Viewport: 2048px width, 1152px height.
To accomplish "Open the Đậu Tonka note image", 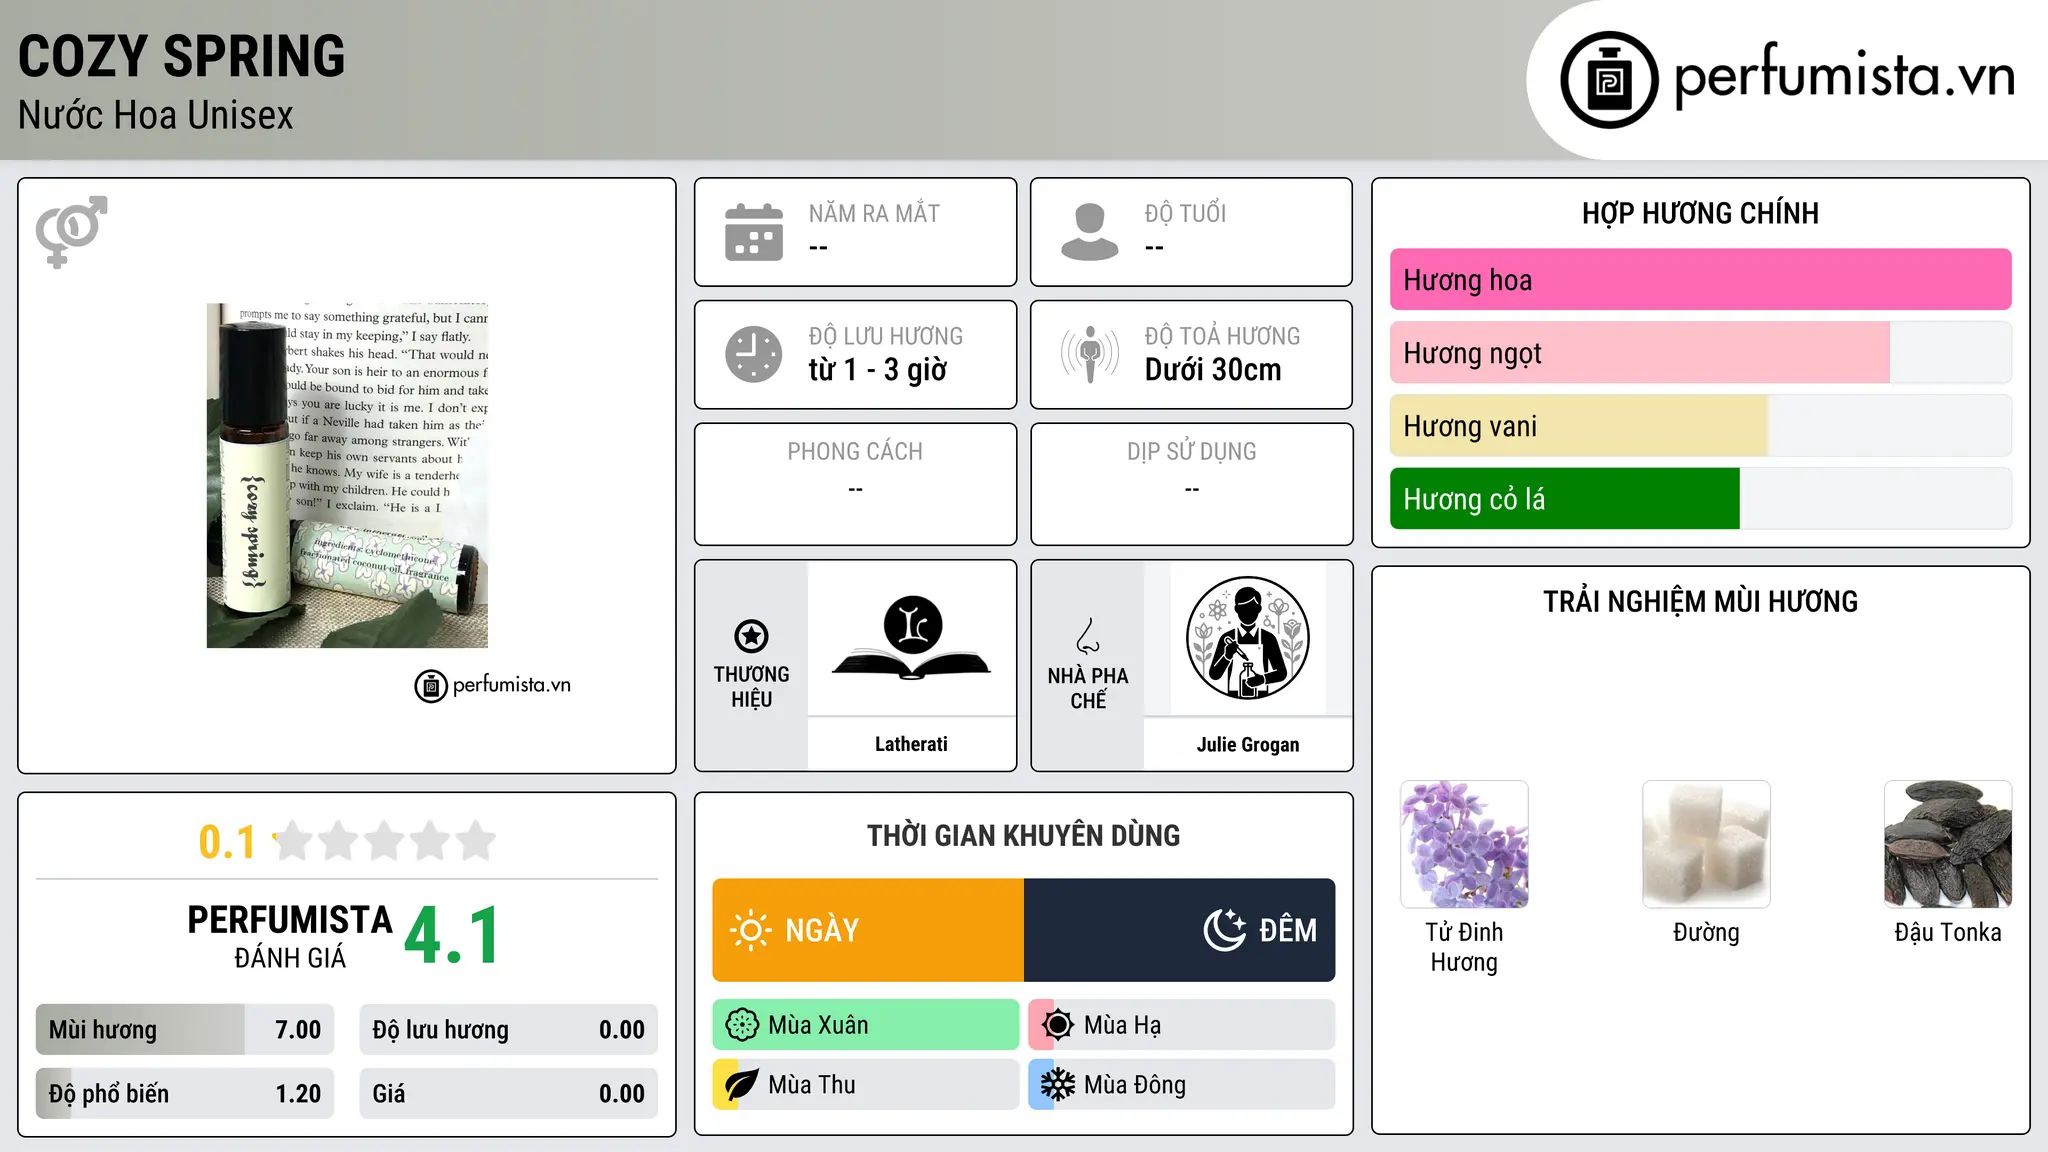I will coord(1948,844).
